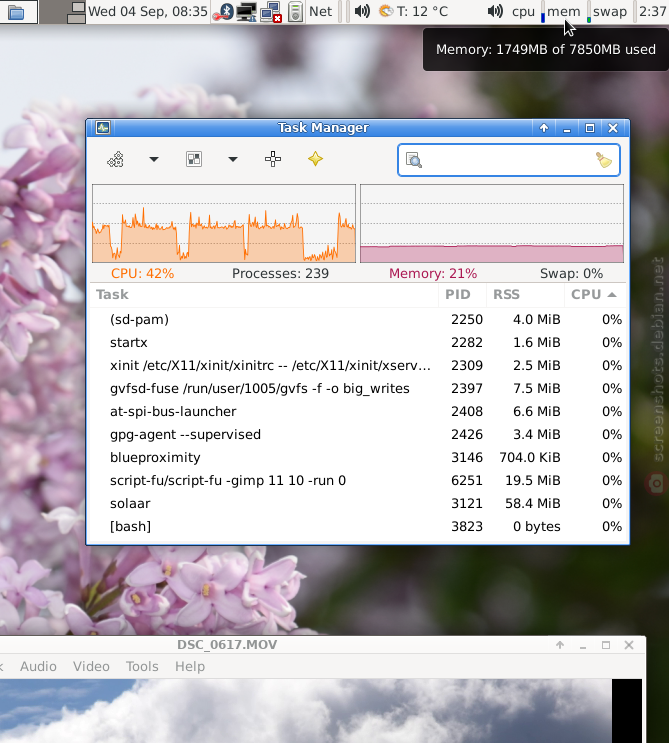Sort by the CPU column header
The image size is (669, 743).
tap(595, 295)
